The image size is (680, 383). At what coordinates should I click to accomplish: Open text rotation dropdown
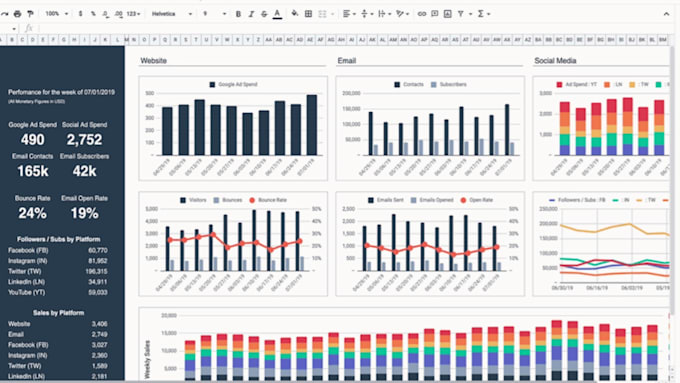coord(402,14)
